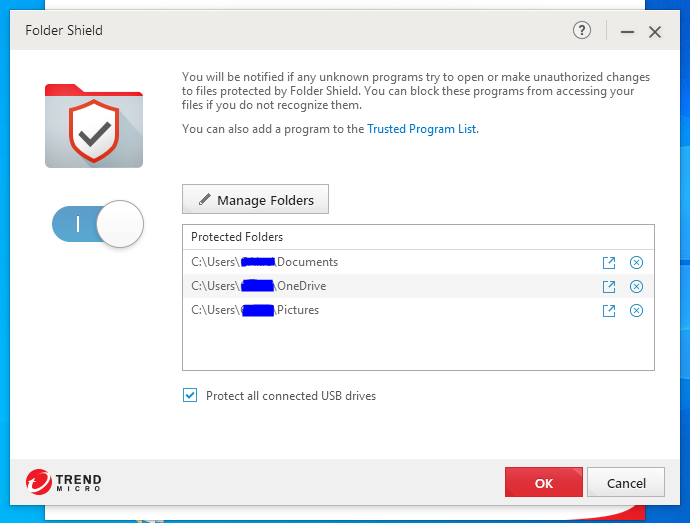The width and height of the screenshot is (690, 523).
Task: Click the Protected Folders column header
Action: [418, 237]
